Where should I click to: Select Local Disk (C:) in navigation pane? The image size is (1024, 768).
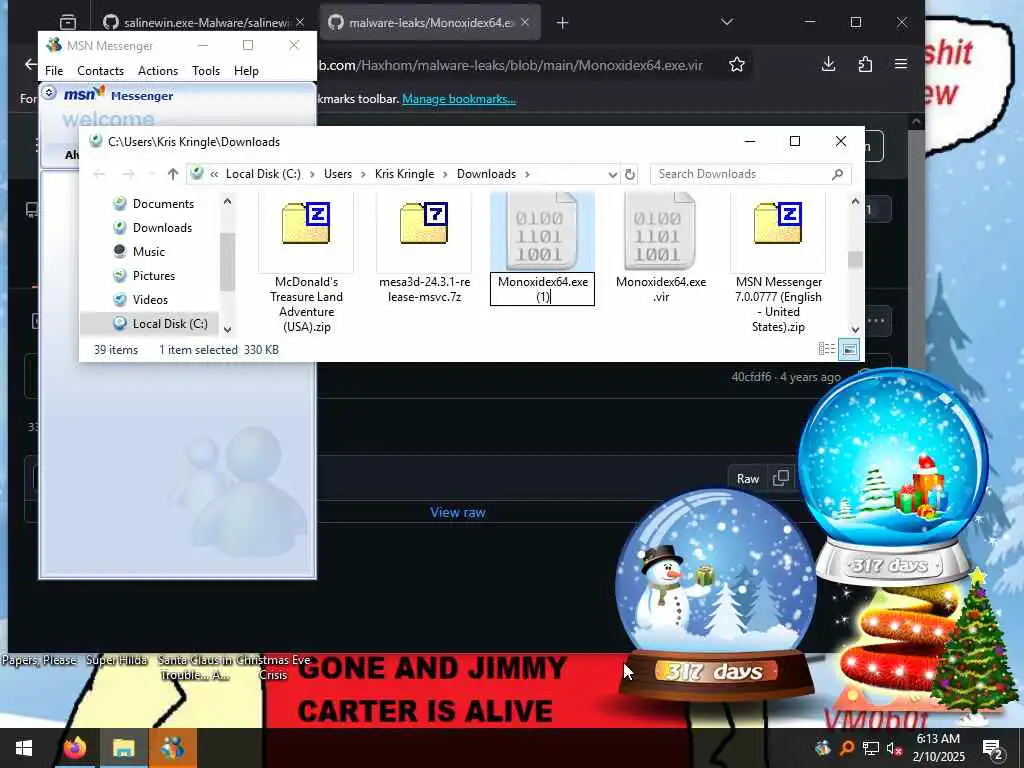pos(170,323)
